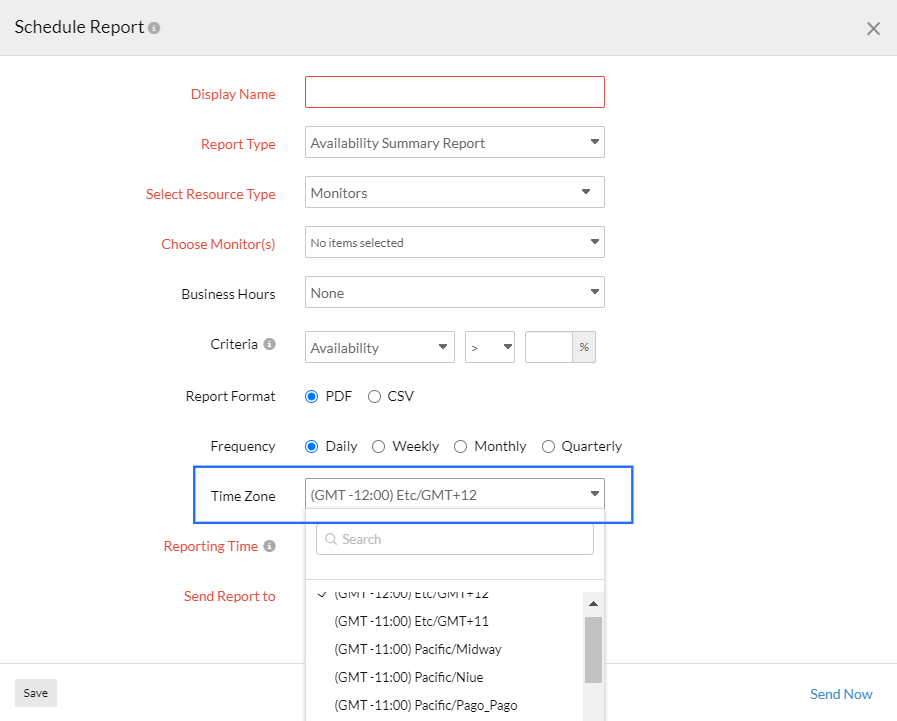
Task: Close the Schedule Report dialog
Action: pos(873,28)
